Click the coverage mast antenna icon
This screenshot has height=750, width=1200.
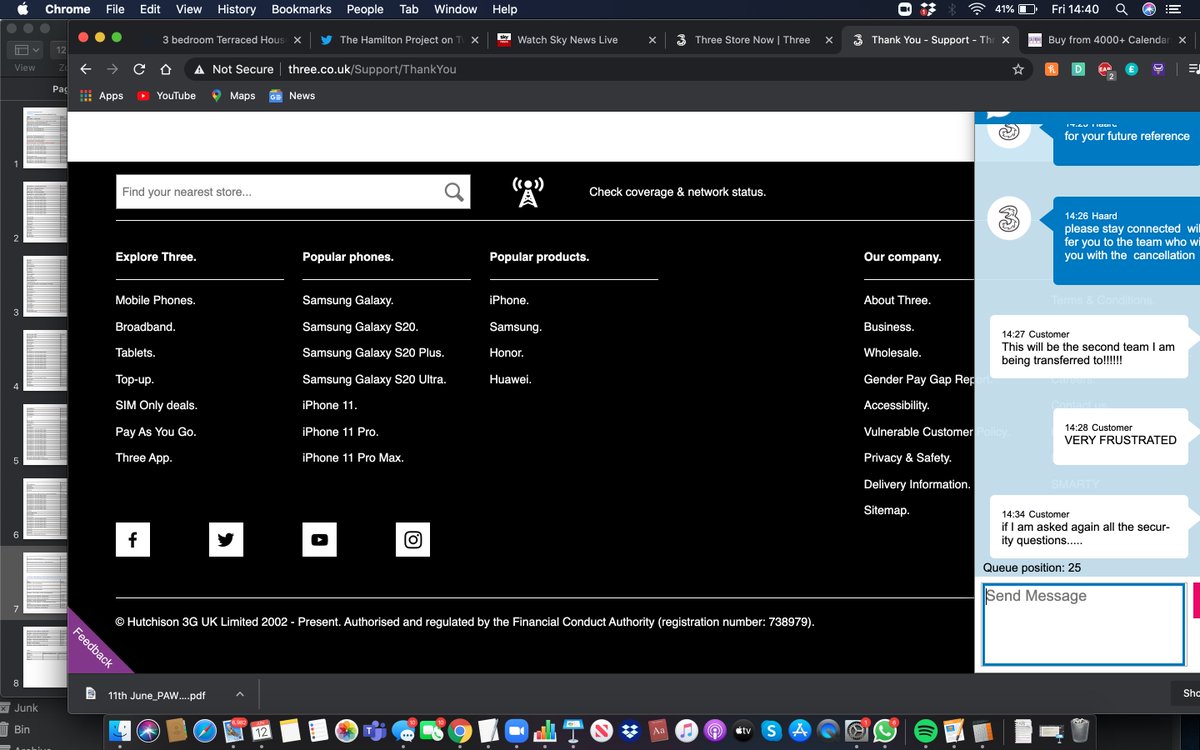click(528, 192)
